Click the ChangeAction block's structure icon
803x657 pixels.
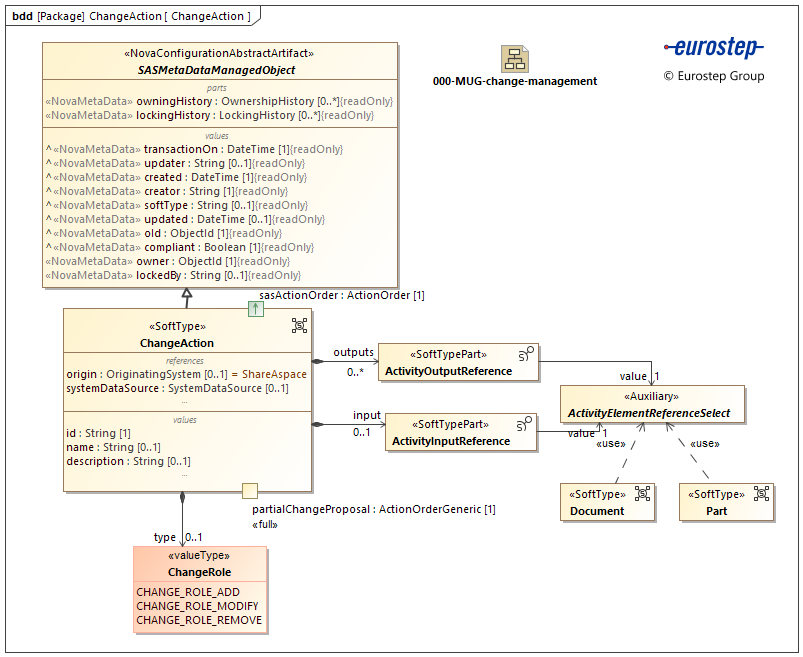pyautogui.click(x=299, y=325)
